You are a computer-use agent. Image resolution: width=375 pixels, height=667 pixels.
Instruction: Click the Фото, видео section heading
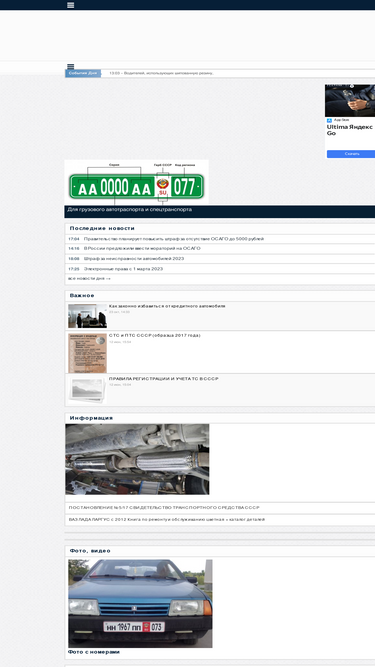click(90, 551)
